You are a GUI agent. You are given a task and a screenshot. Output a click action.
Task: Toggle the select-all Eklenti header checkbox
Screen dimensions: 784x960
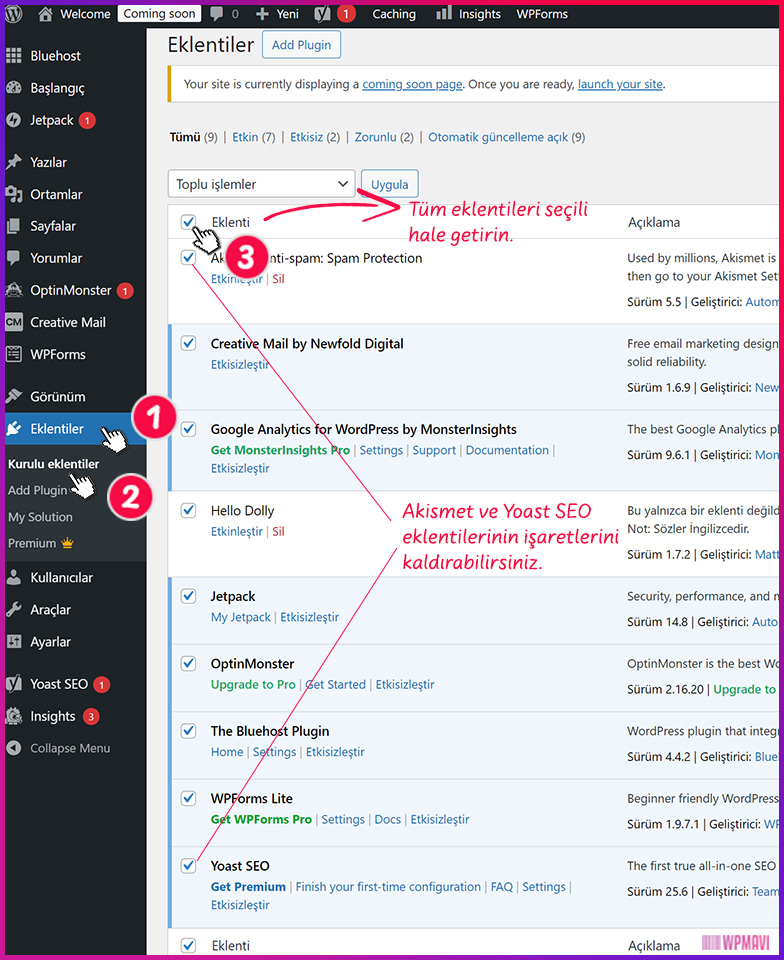click(189, 222)
